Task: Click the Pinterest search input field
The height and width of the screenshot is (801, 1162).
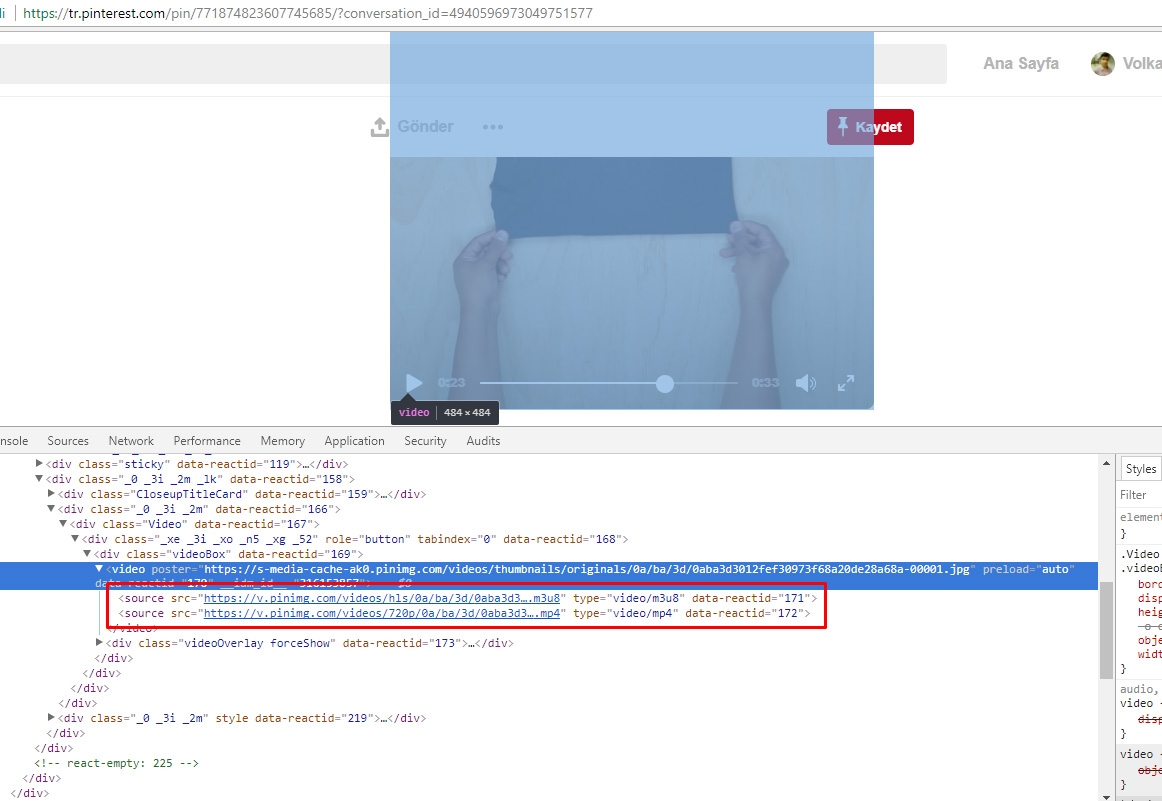Action: tap(473, 64)
